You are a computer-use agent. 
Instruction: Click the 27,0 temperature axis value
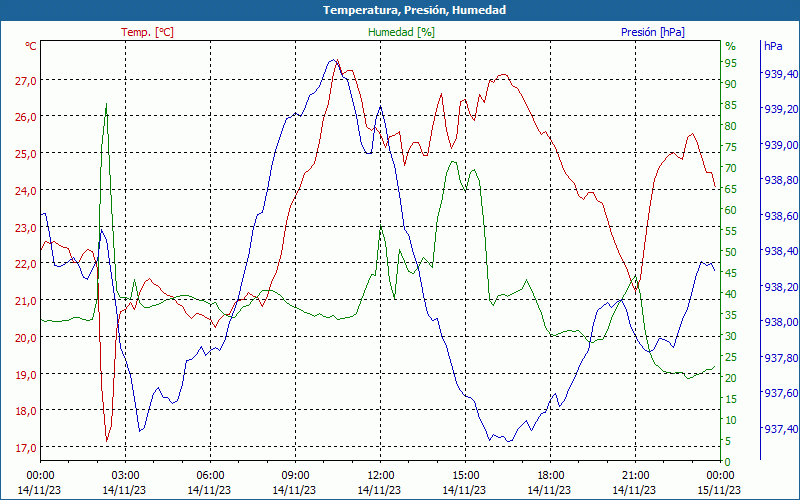26,80
